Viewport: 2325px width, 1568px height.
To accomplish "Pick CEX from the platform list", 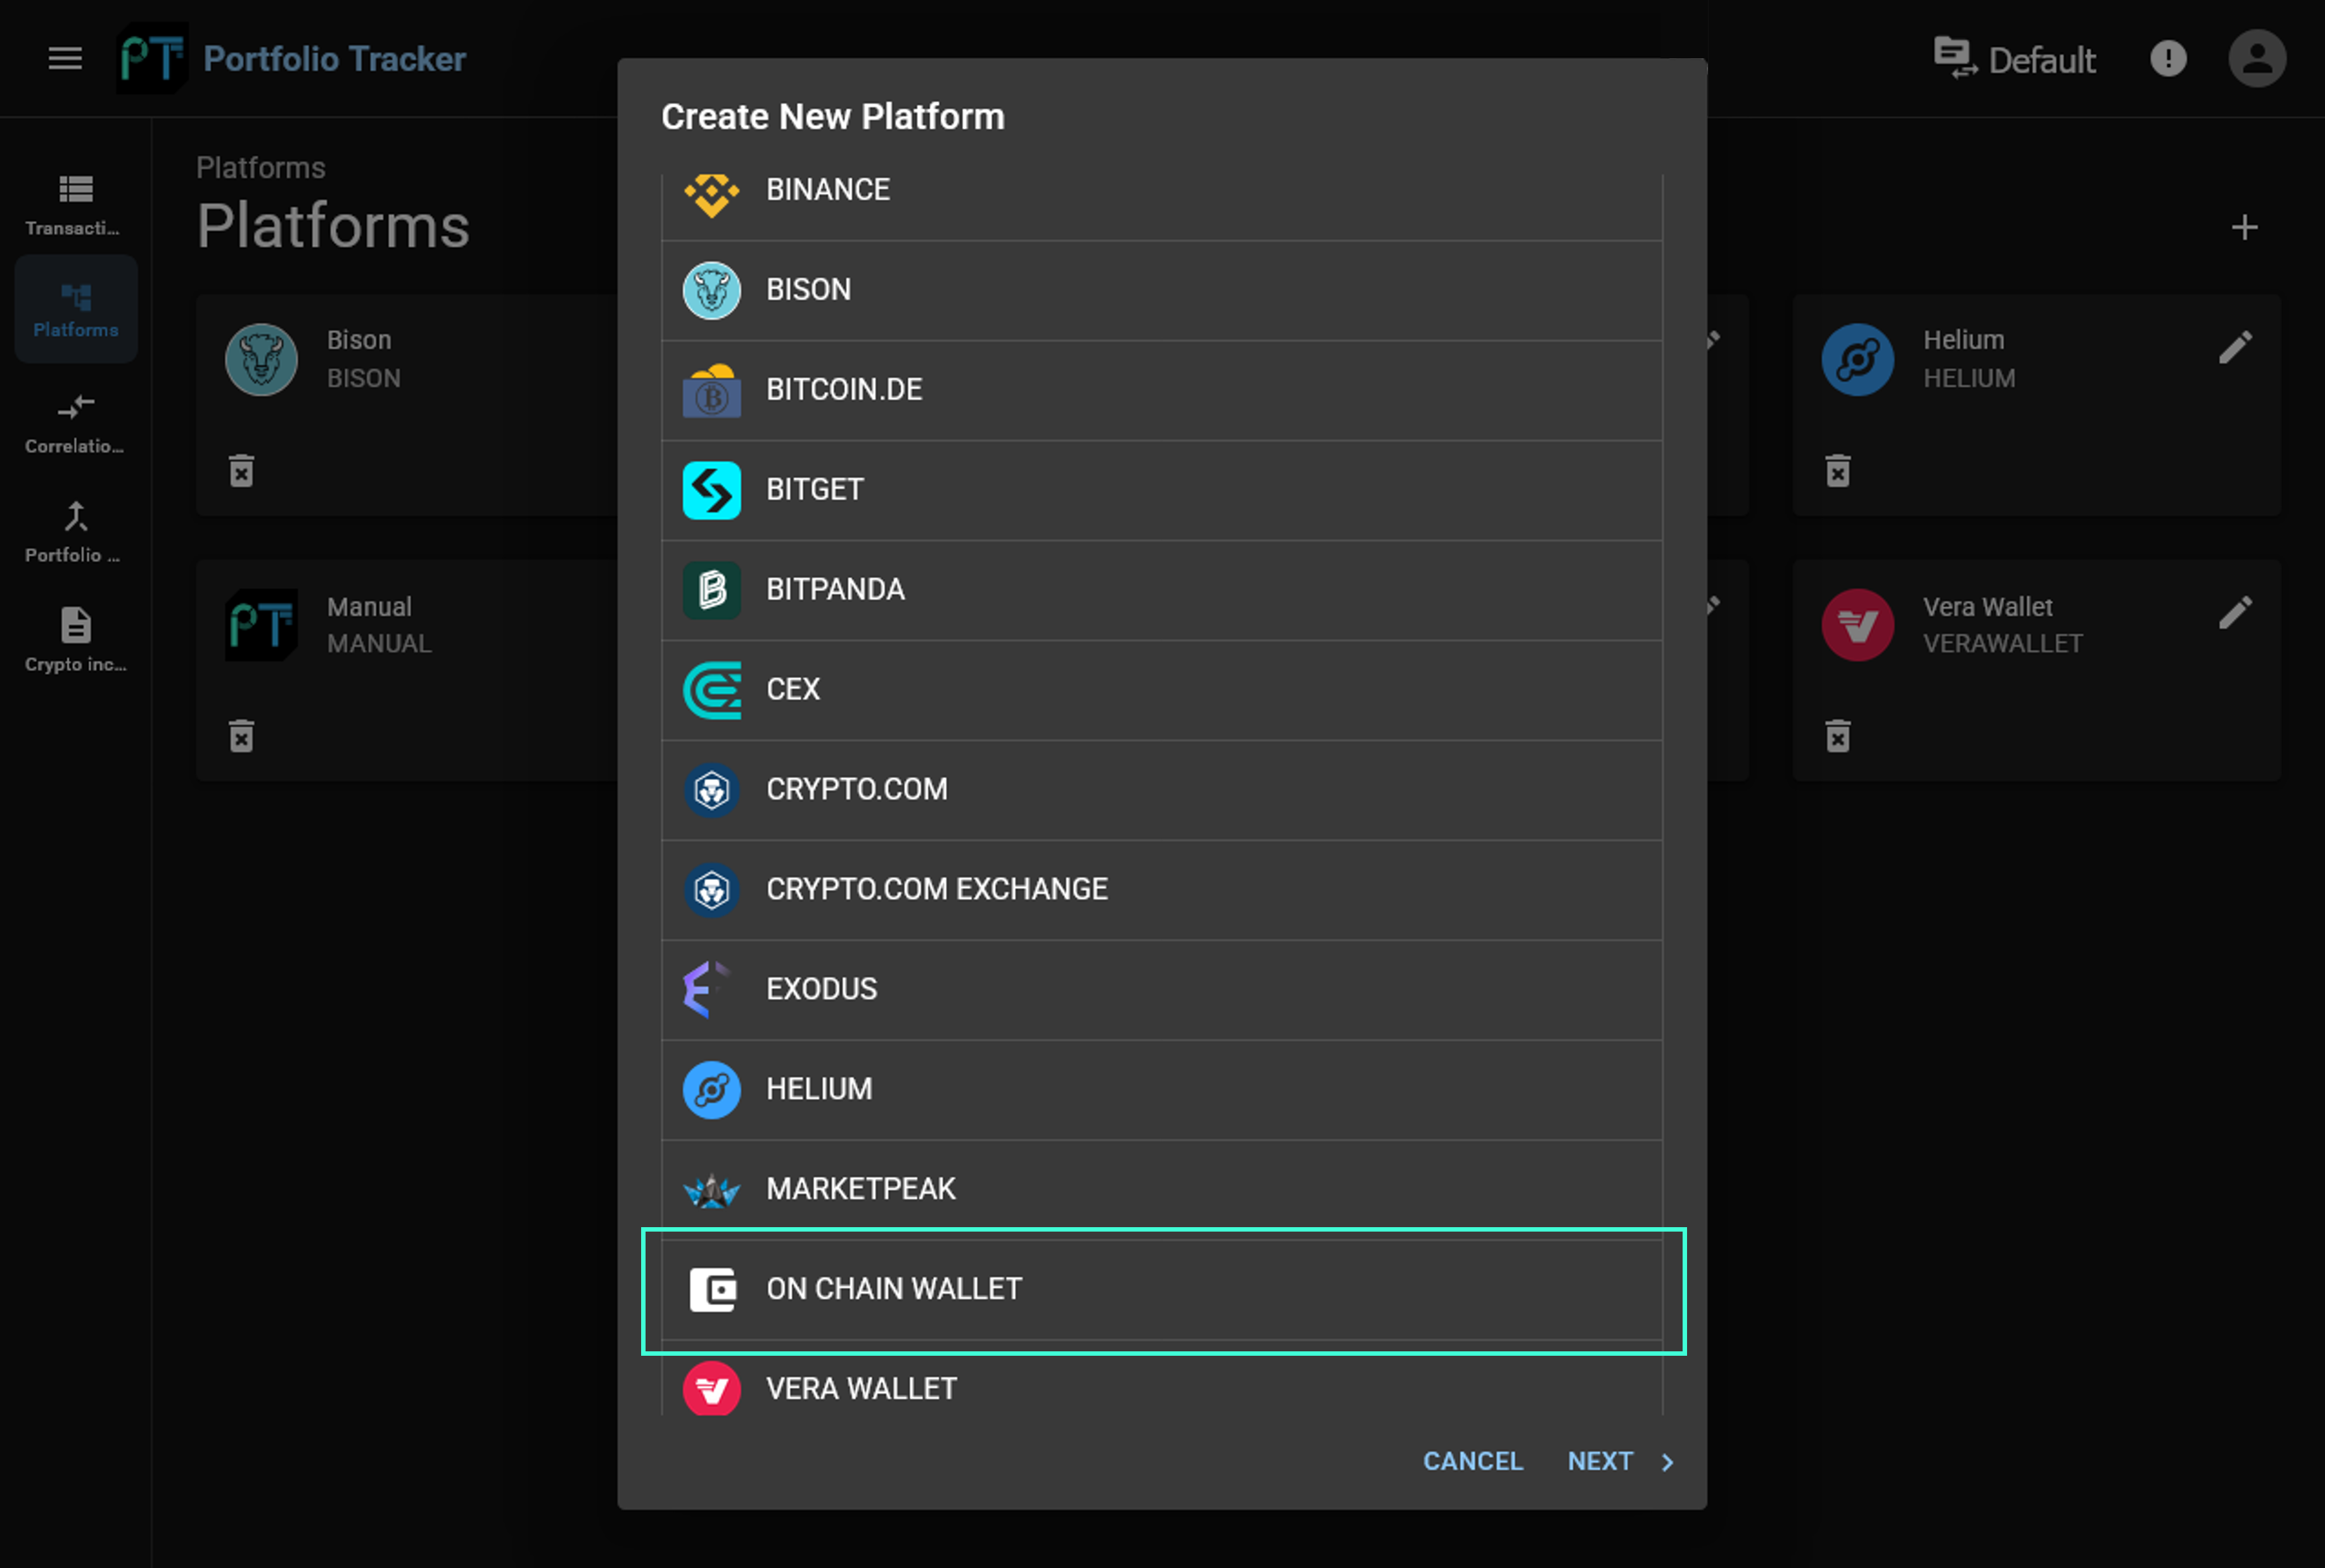I will (x=1161, y=690).
